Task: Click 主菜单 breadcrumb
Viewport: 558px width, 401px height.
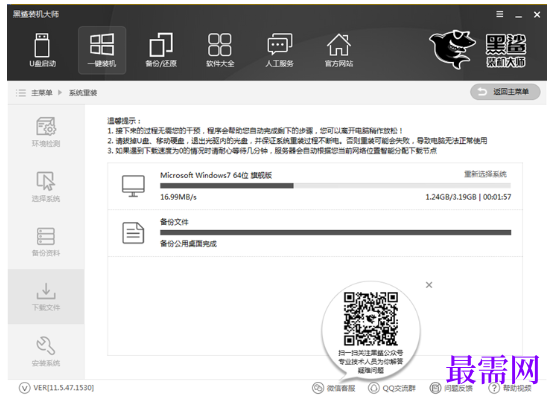Action: tap(42, 93)
